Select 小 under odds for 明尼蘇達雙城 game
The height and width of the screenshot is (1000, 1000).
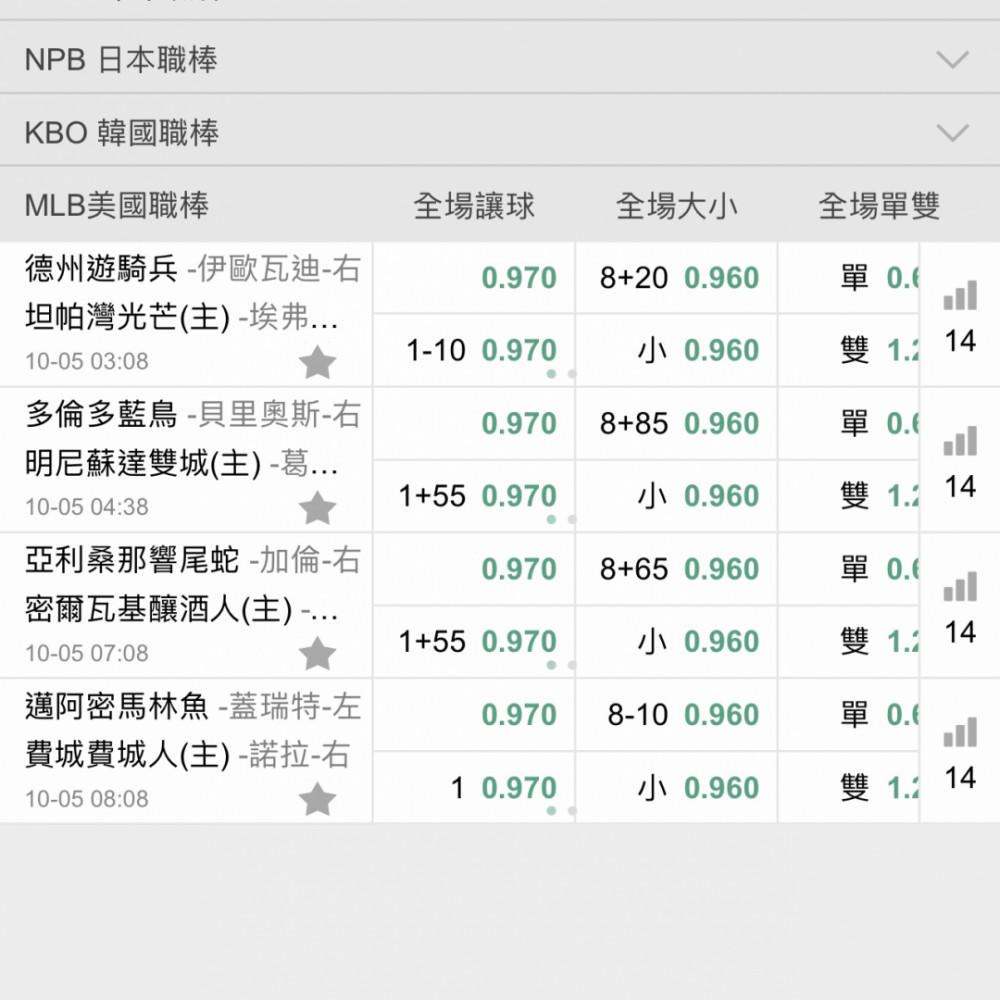click(x=677, y=496)
